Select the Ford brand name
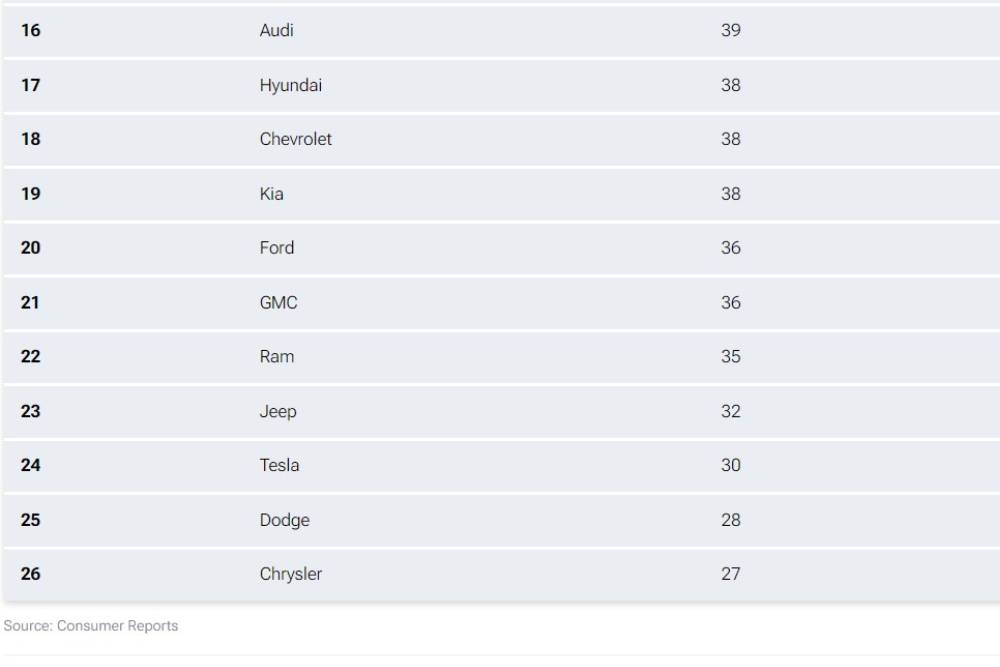 [x=277, y=248]
